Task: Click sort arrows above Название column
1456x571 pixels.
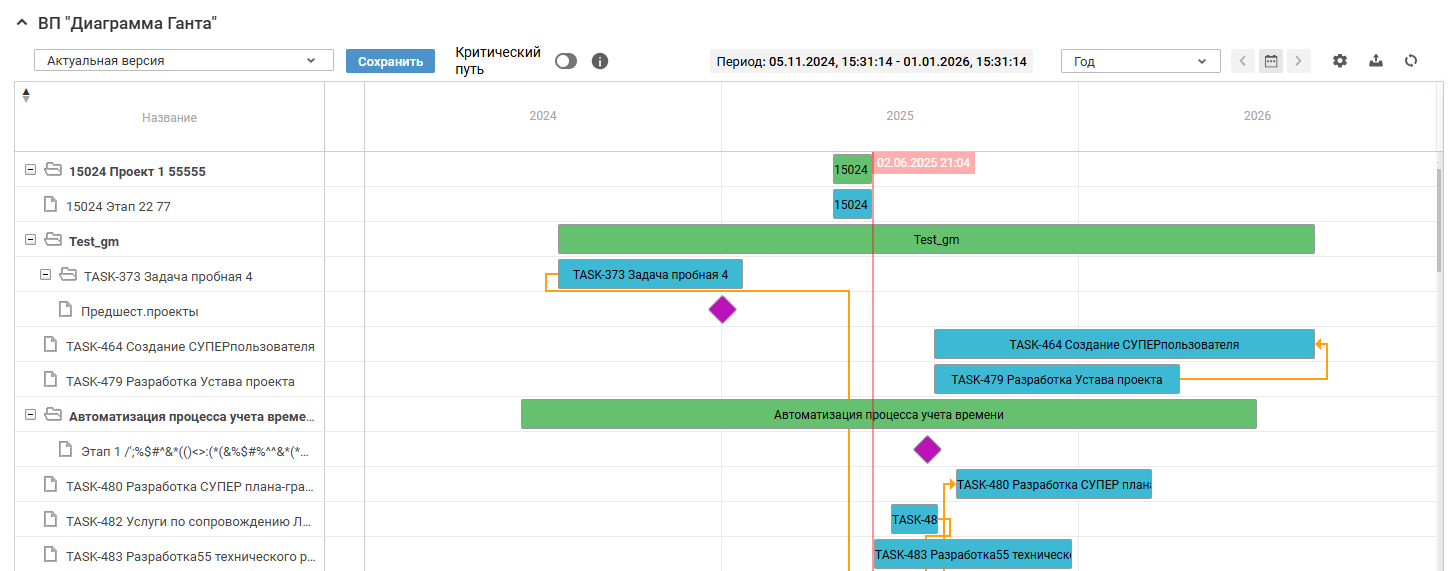Action: click(26, 95)
